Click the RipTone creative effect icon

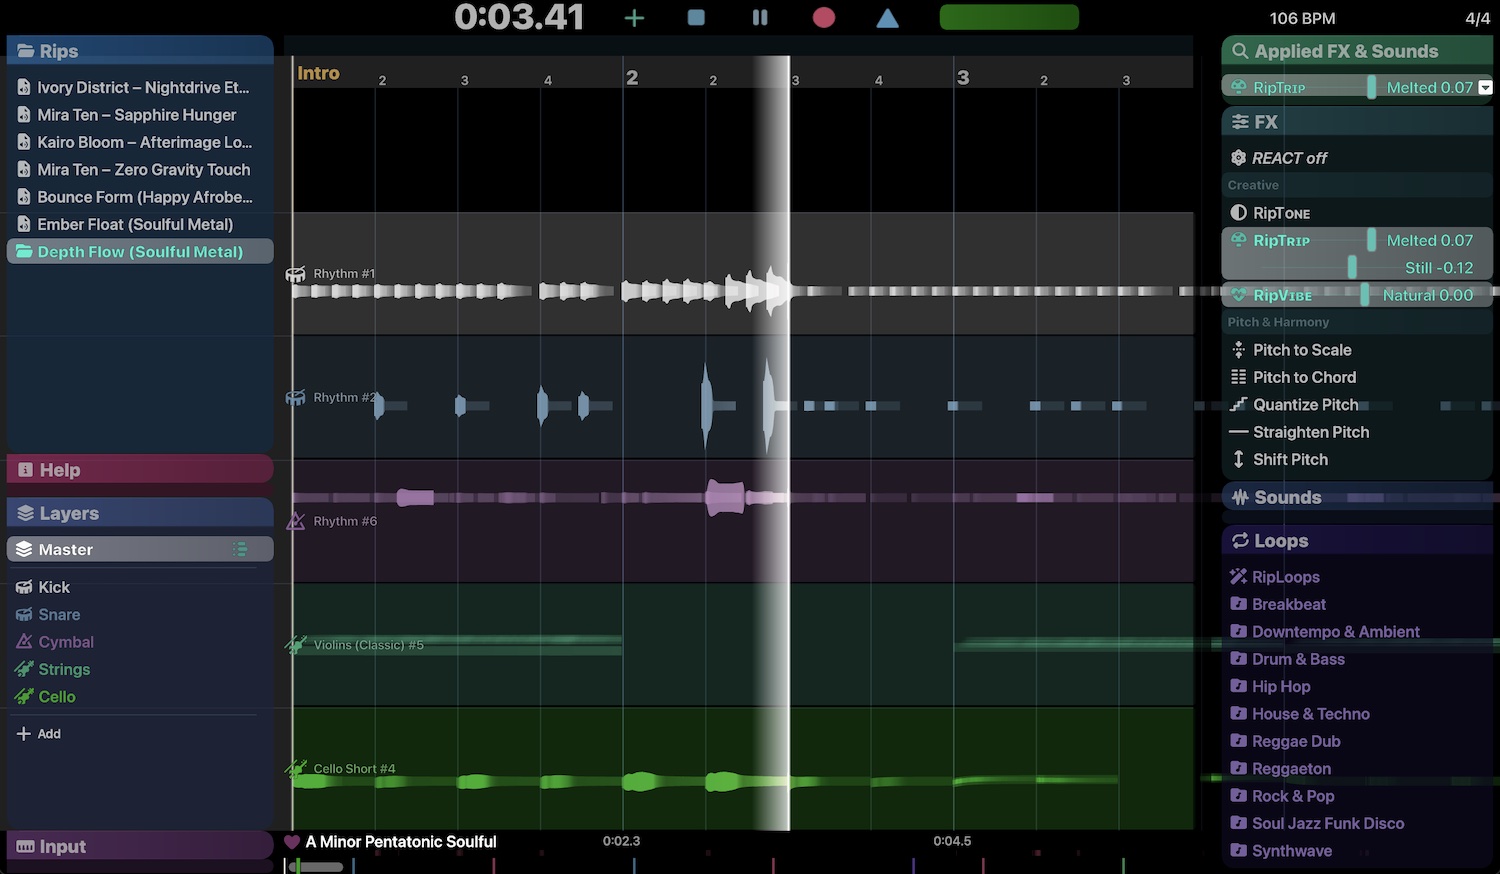point(1239,212)
